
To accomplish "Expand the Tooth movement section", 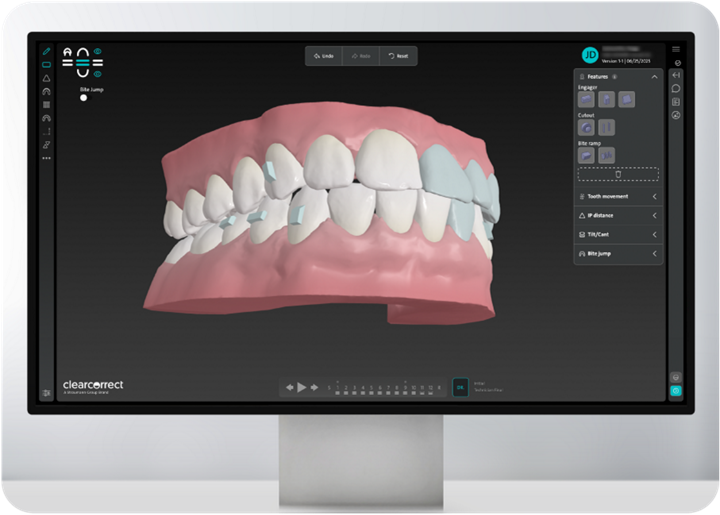I will tap(654, 197).
